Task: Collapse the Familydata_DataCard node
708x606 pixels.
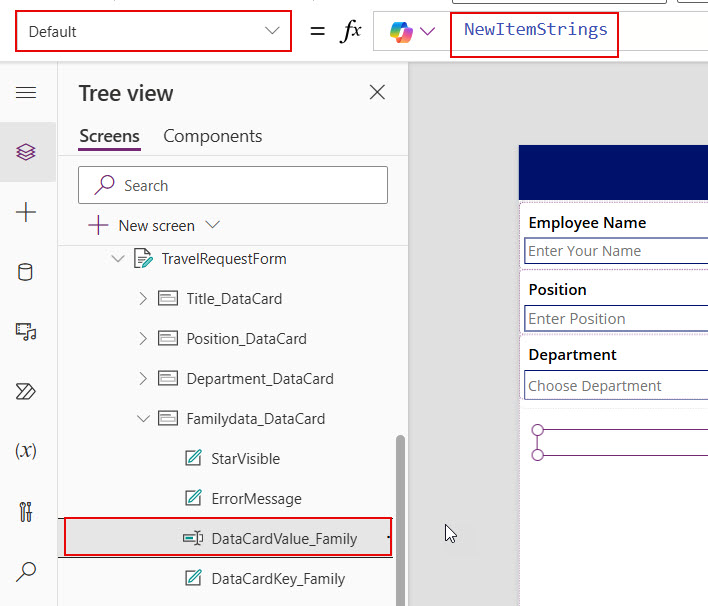Action: tap(143, 419)
